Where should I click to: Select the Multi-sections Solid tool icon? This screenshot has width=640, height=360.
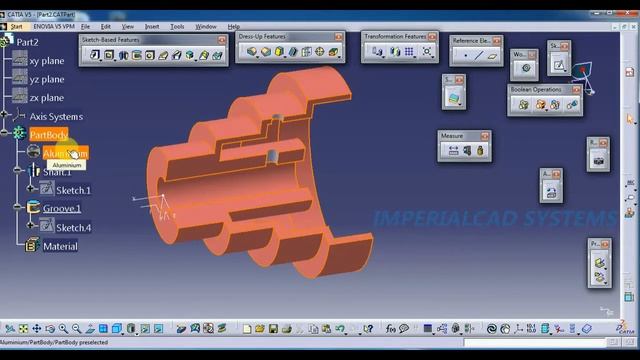point(204,55)
